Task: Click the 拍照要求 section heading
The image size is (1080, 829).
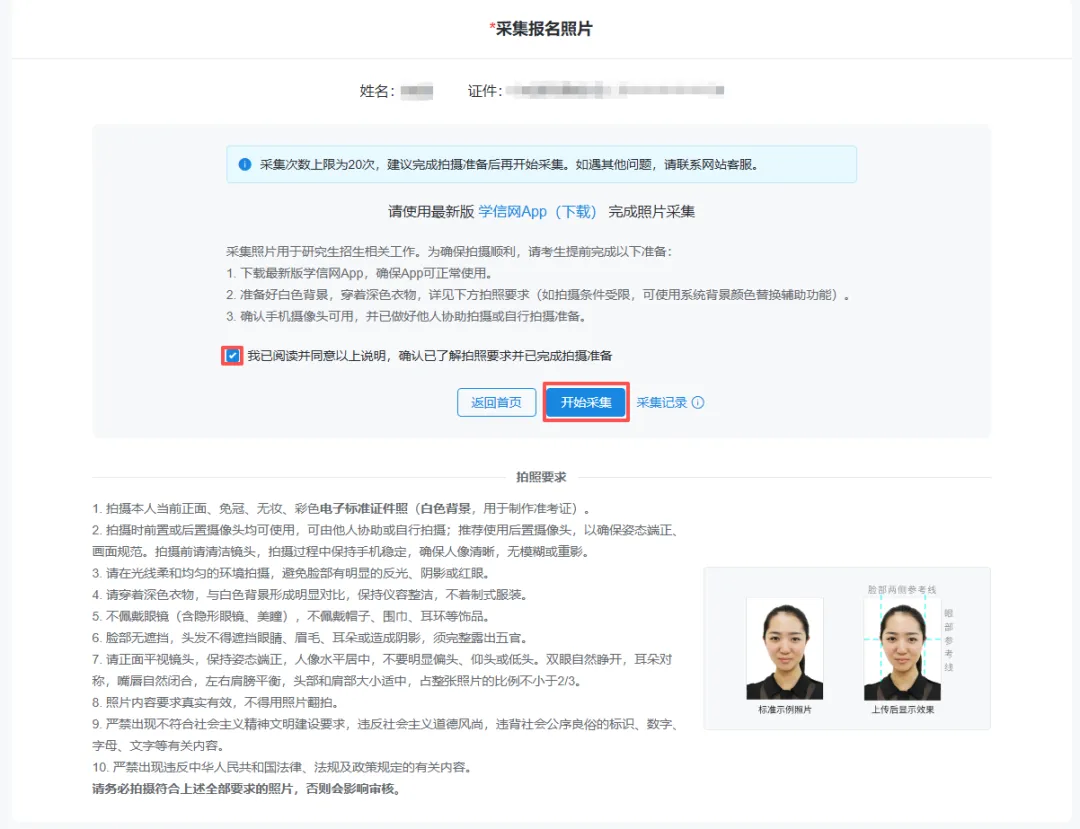Action: point(541,477)
